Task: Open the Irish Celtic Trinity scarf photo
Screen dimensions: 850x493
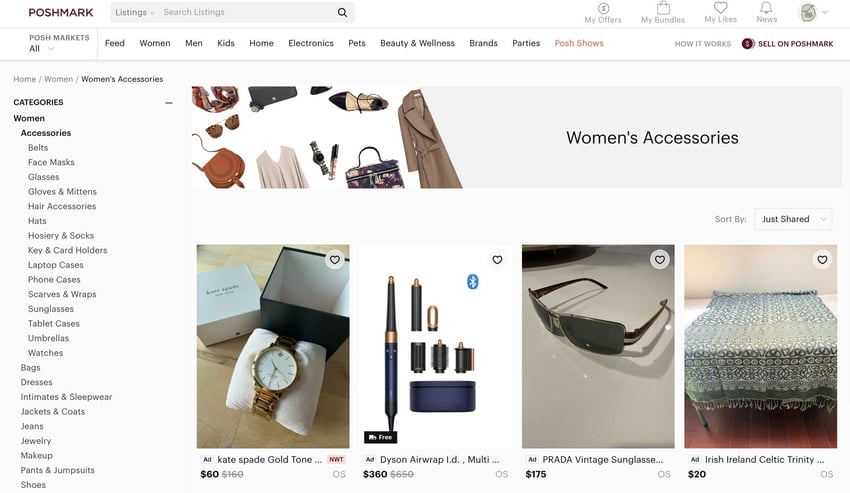Action: [761, 346]
